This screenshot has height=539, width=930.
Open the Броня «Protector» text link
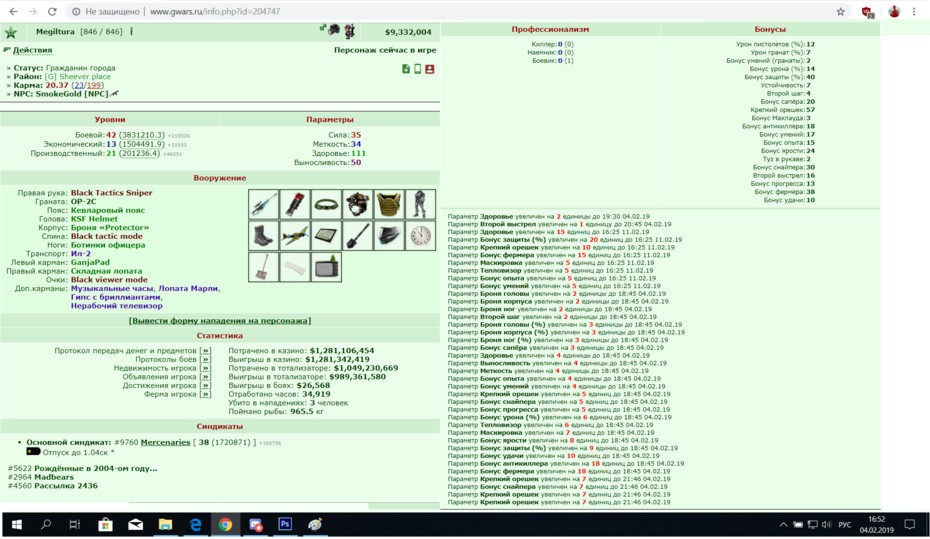click(x=110, y=228)
